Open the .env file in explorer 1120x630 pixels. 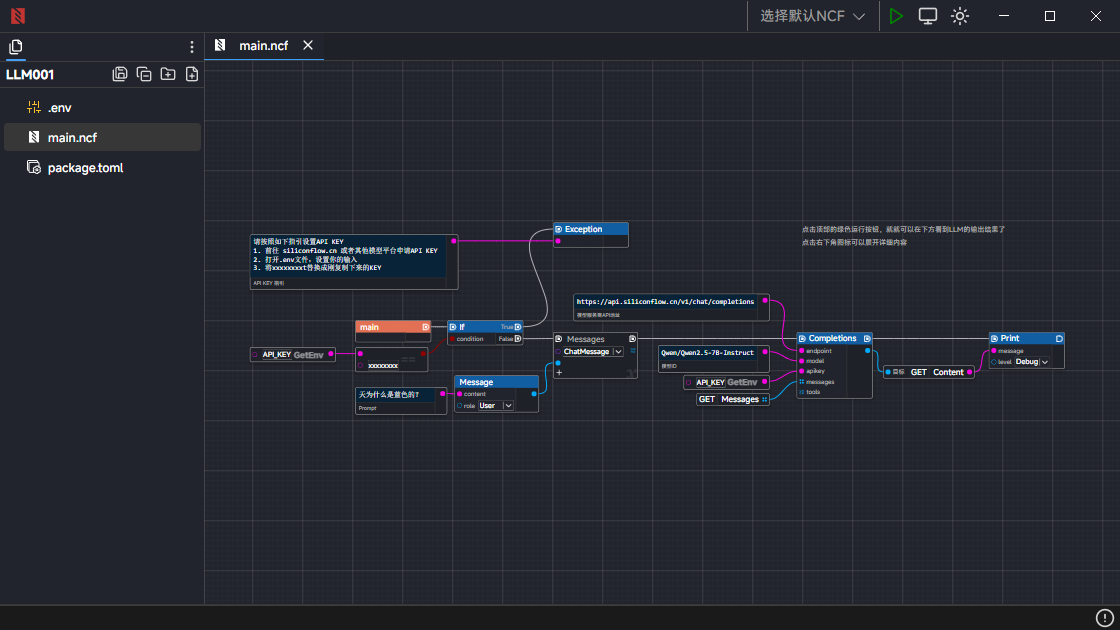pos(60,107)
